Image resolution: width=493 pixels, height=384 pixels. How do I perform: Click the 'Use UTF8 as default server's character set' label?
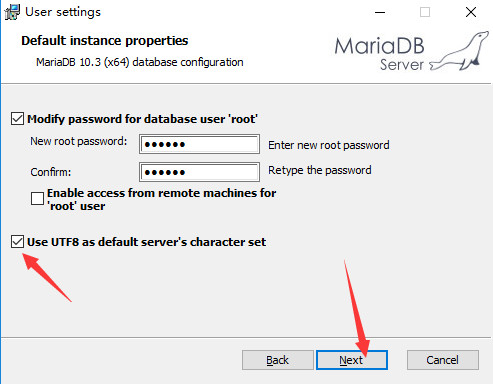point(146,242)
